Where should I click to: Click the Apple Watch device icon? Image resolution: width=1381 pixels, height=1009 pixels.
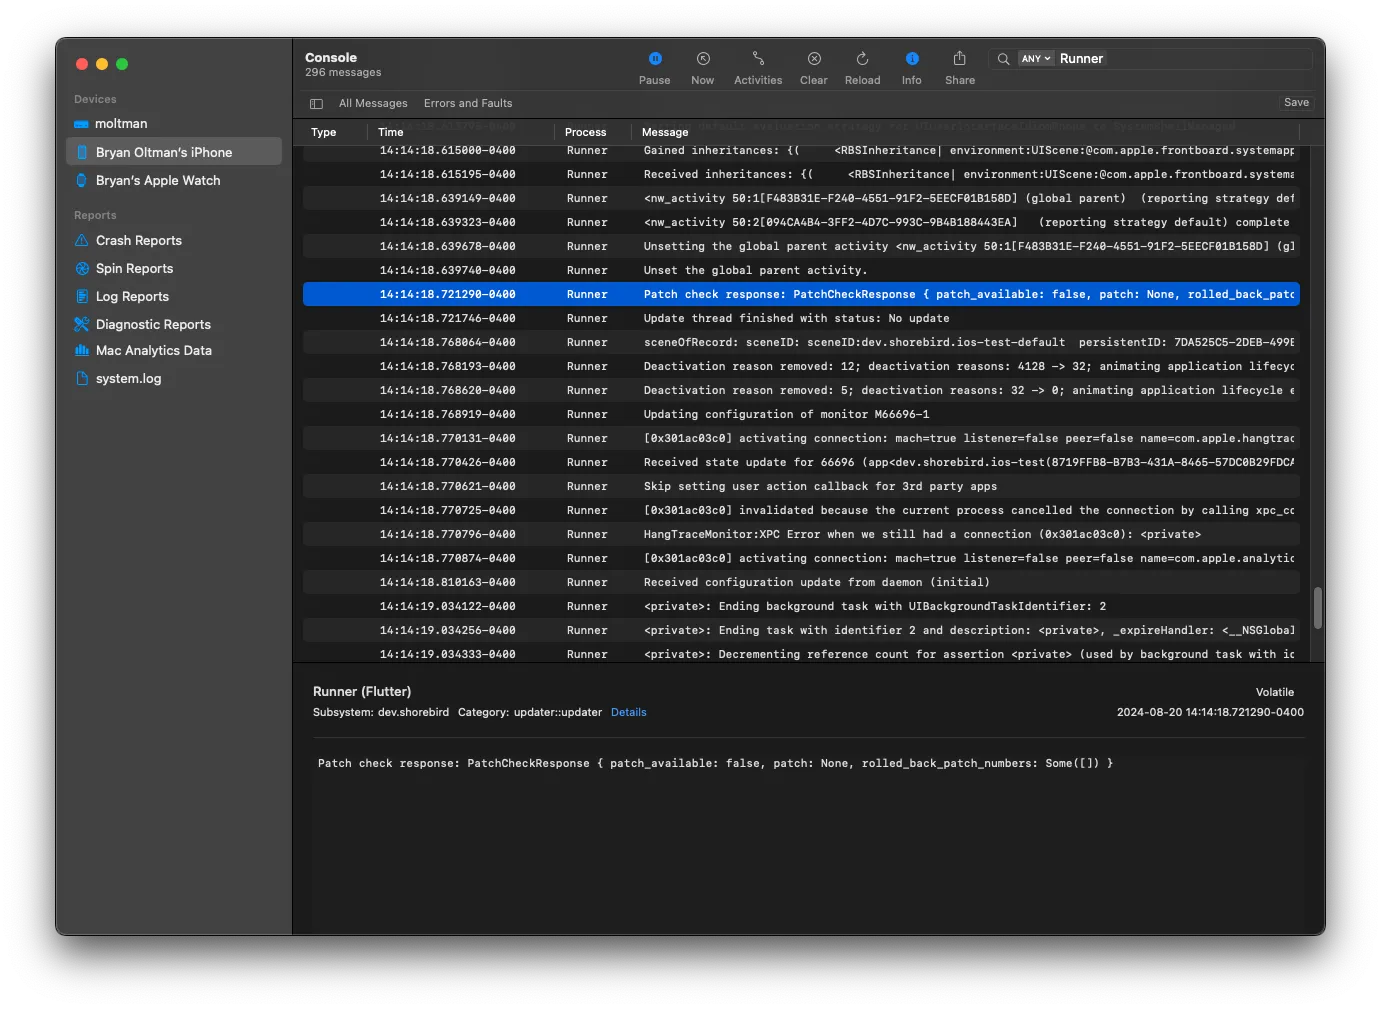(82, 180)
